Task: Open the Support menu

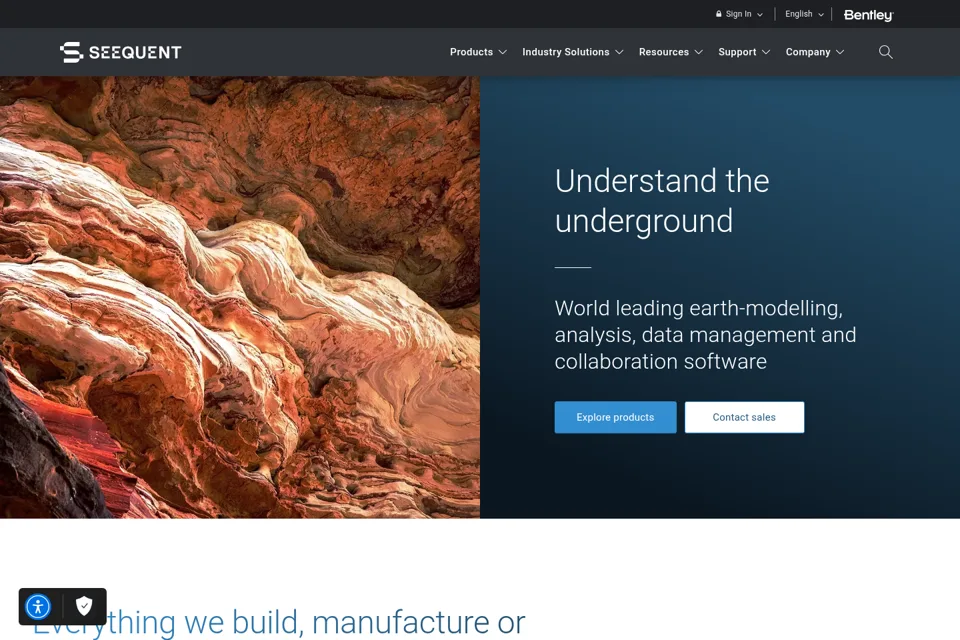Action: [737, 52]
